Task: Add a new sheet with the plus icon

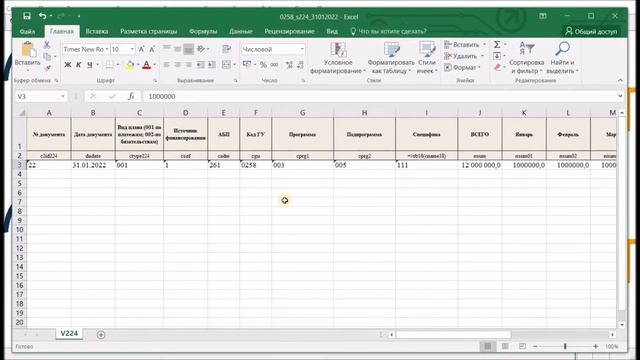Action: pyautogui.click(x=101, y=335)
